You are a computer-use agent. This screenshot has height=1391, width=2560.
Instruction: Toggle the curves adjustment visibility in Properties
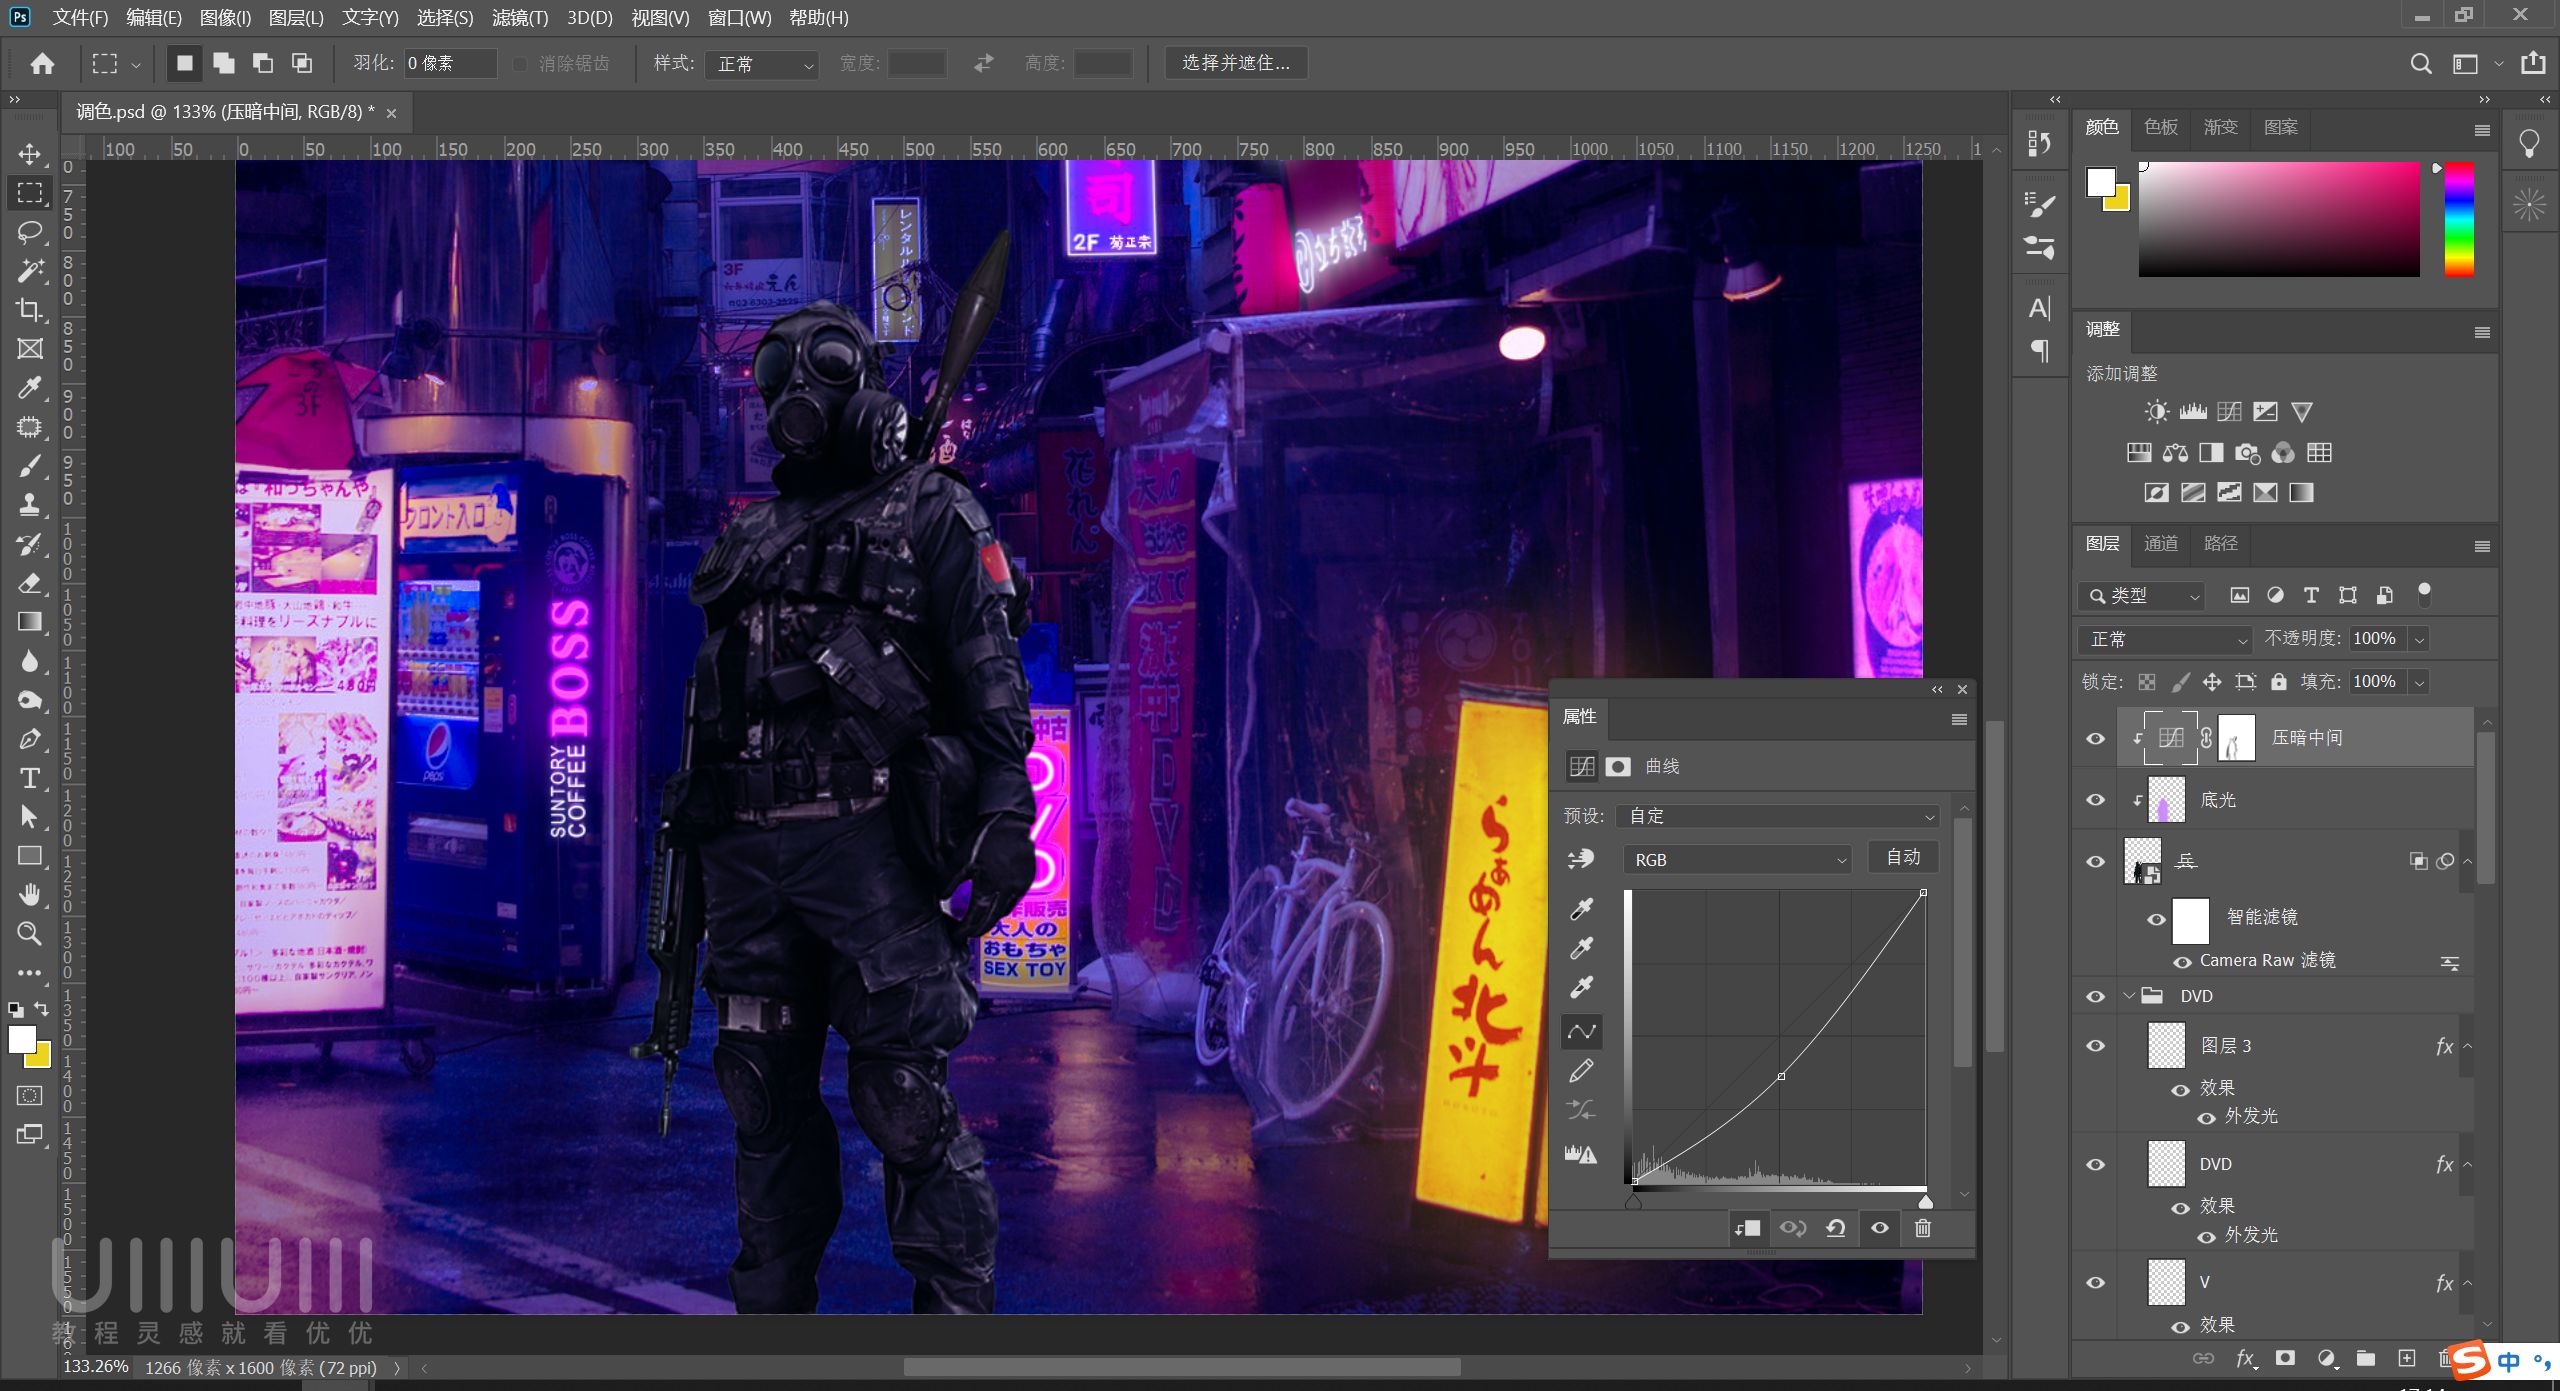click(x=1879, y=1228)
